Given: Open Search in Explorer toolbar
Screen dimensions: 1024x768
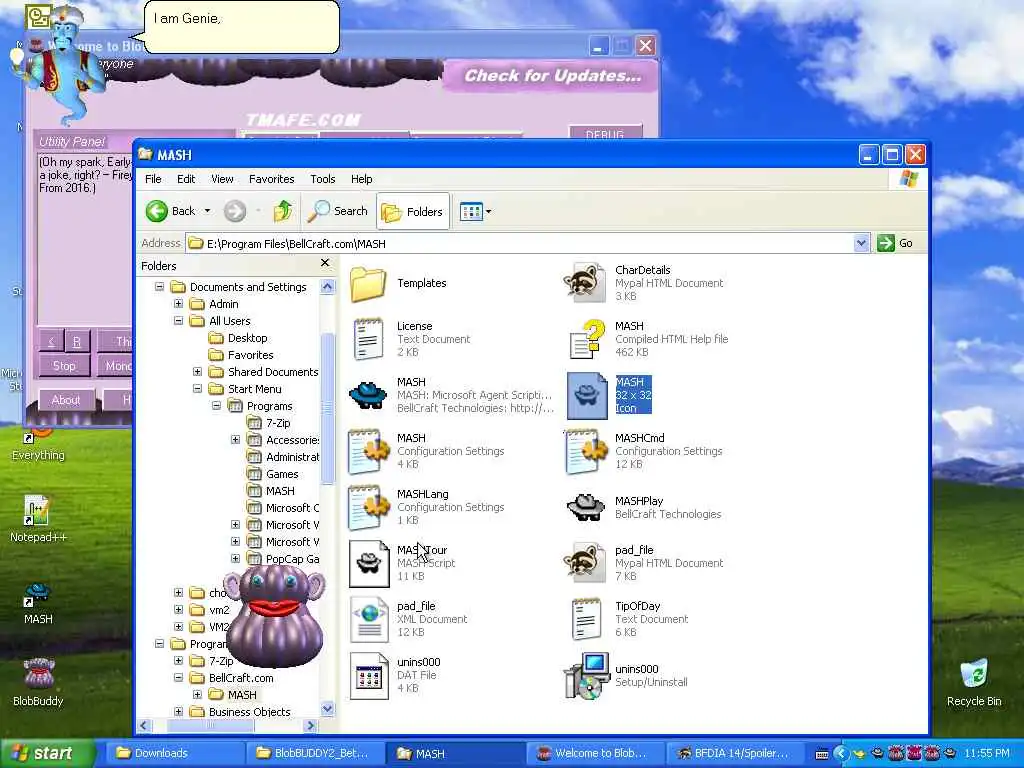Looking at the screenshot, I should [x=338, y=211].
